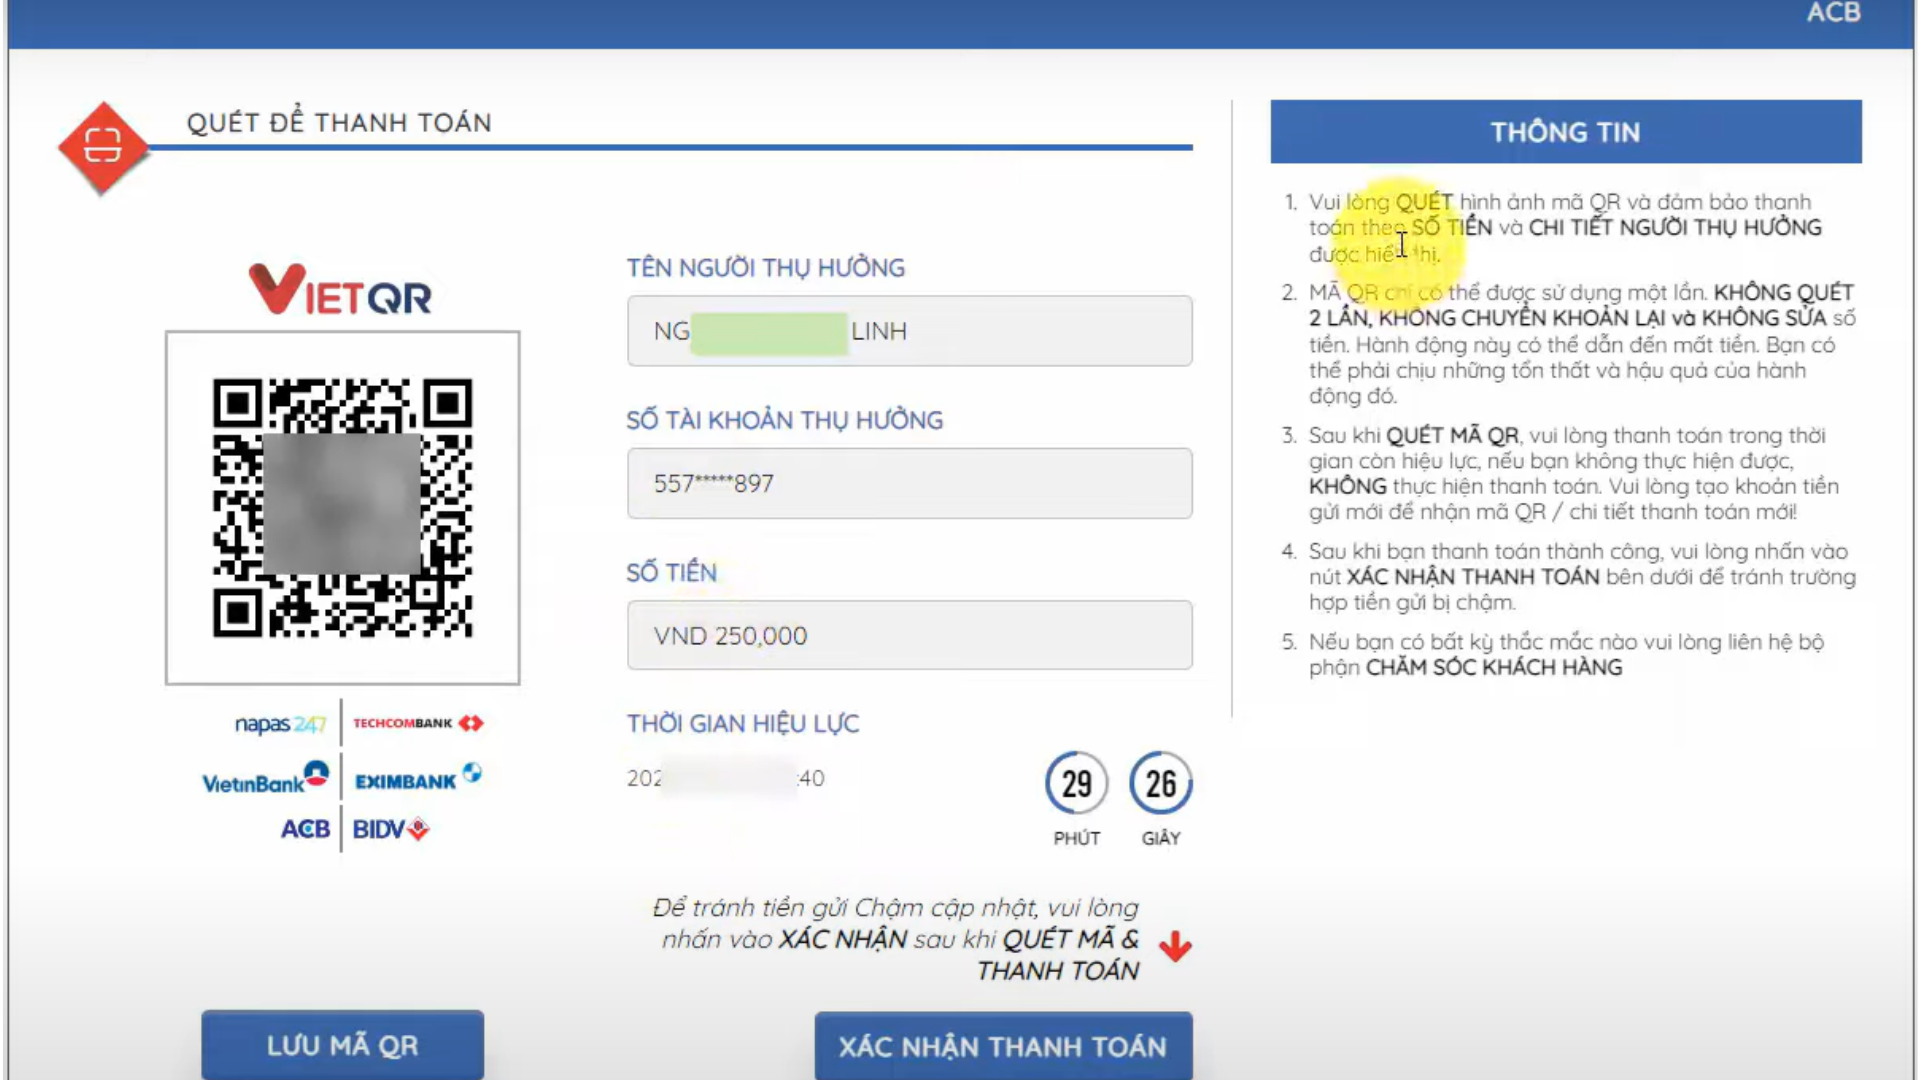Click the Eximbank logo
This screenshot has width=1920, height=1080.
click(418, 777)
